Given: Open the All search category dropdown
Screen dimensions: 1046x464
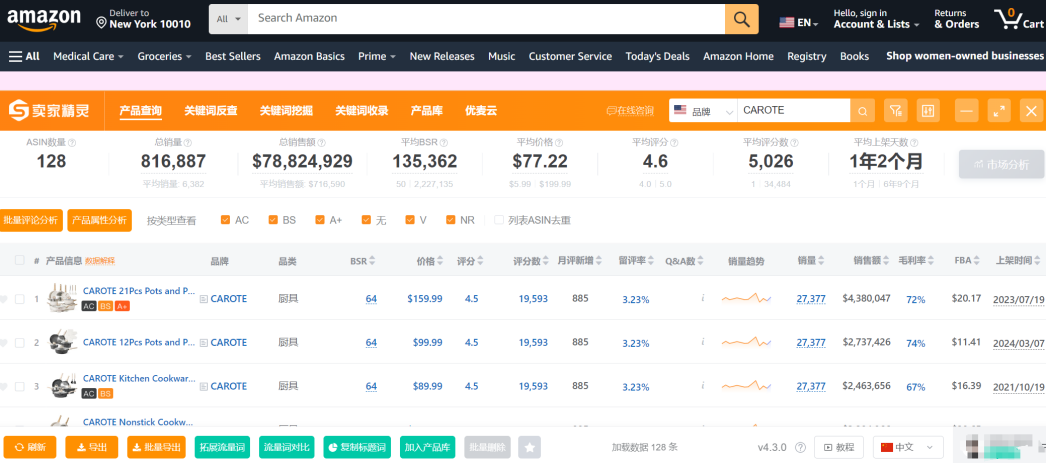Looking at the screenshot, I should click(x=229, y=19).
